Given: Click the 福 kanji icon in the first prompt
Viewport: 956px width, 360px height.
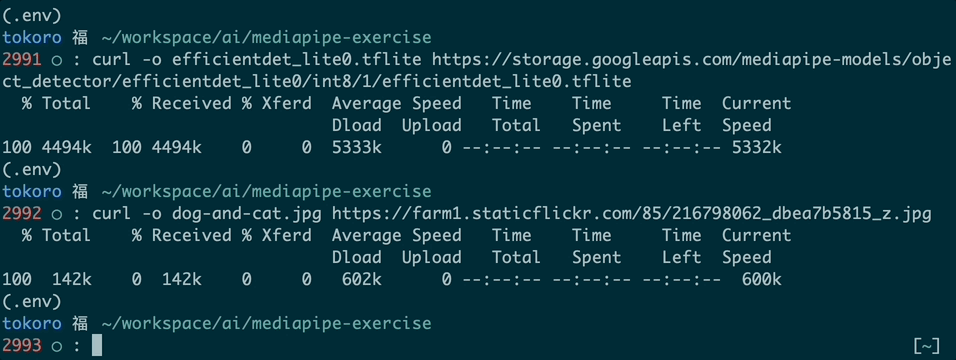Looking at the screenshot, I should coord(80,37).
